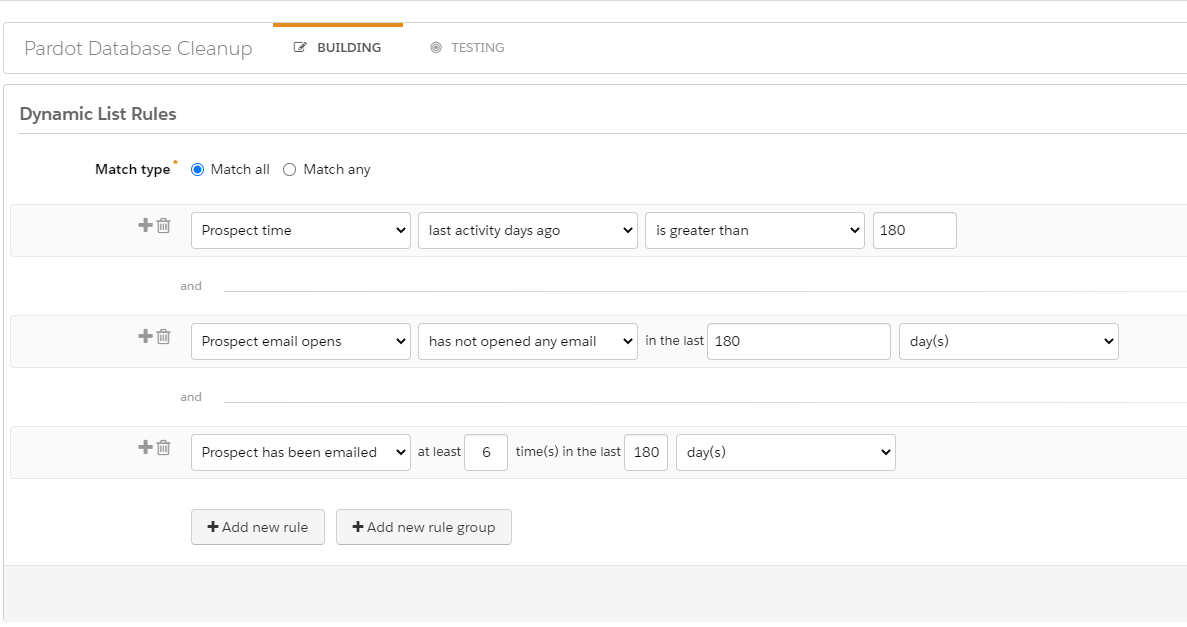Click the Add new rule button

(257, 527)
